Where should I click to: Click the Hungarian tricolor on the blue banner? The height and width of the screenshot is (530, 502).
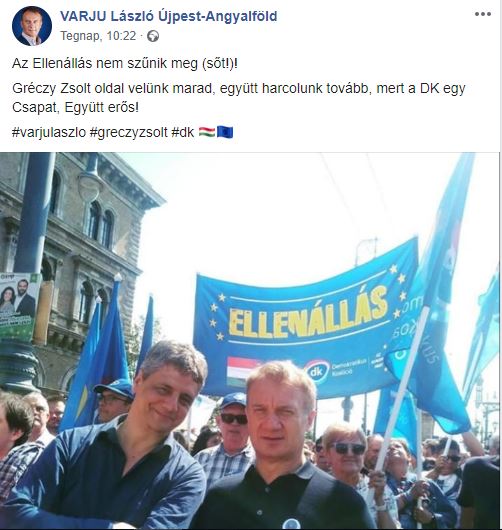coord(241,370)
